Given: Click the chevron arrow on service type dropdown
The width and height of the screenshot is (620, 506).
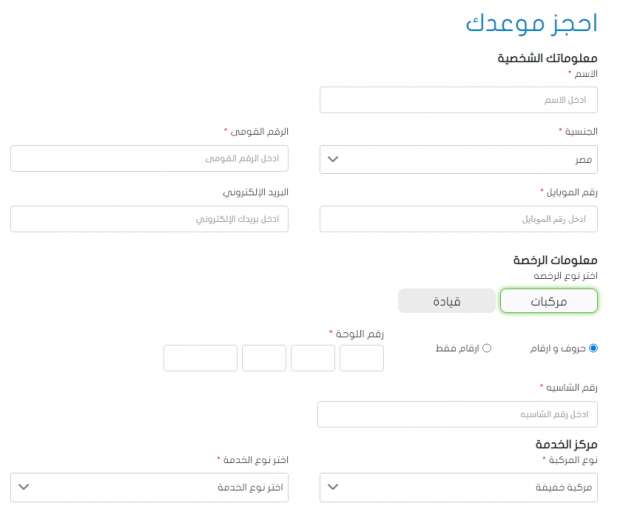Looking at the screenshot, I should tap(25, 487).
